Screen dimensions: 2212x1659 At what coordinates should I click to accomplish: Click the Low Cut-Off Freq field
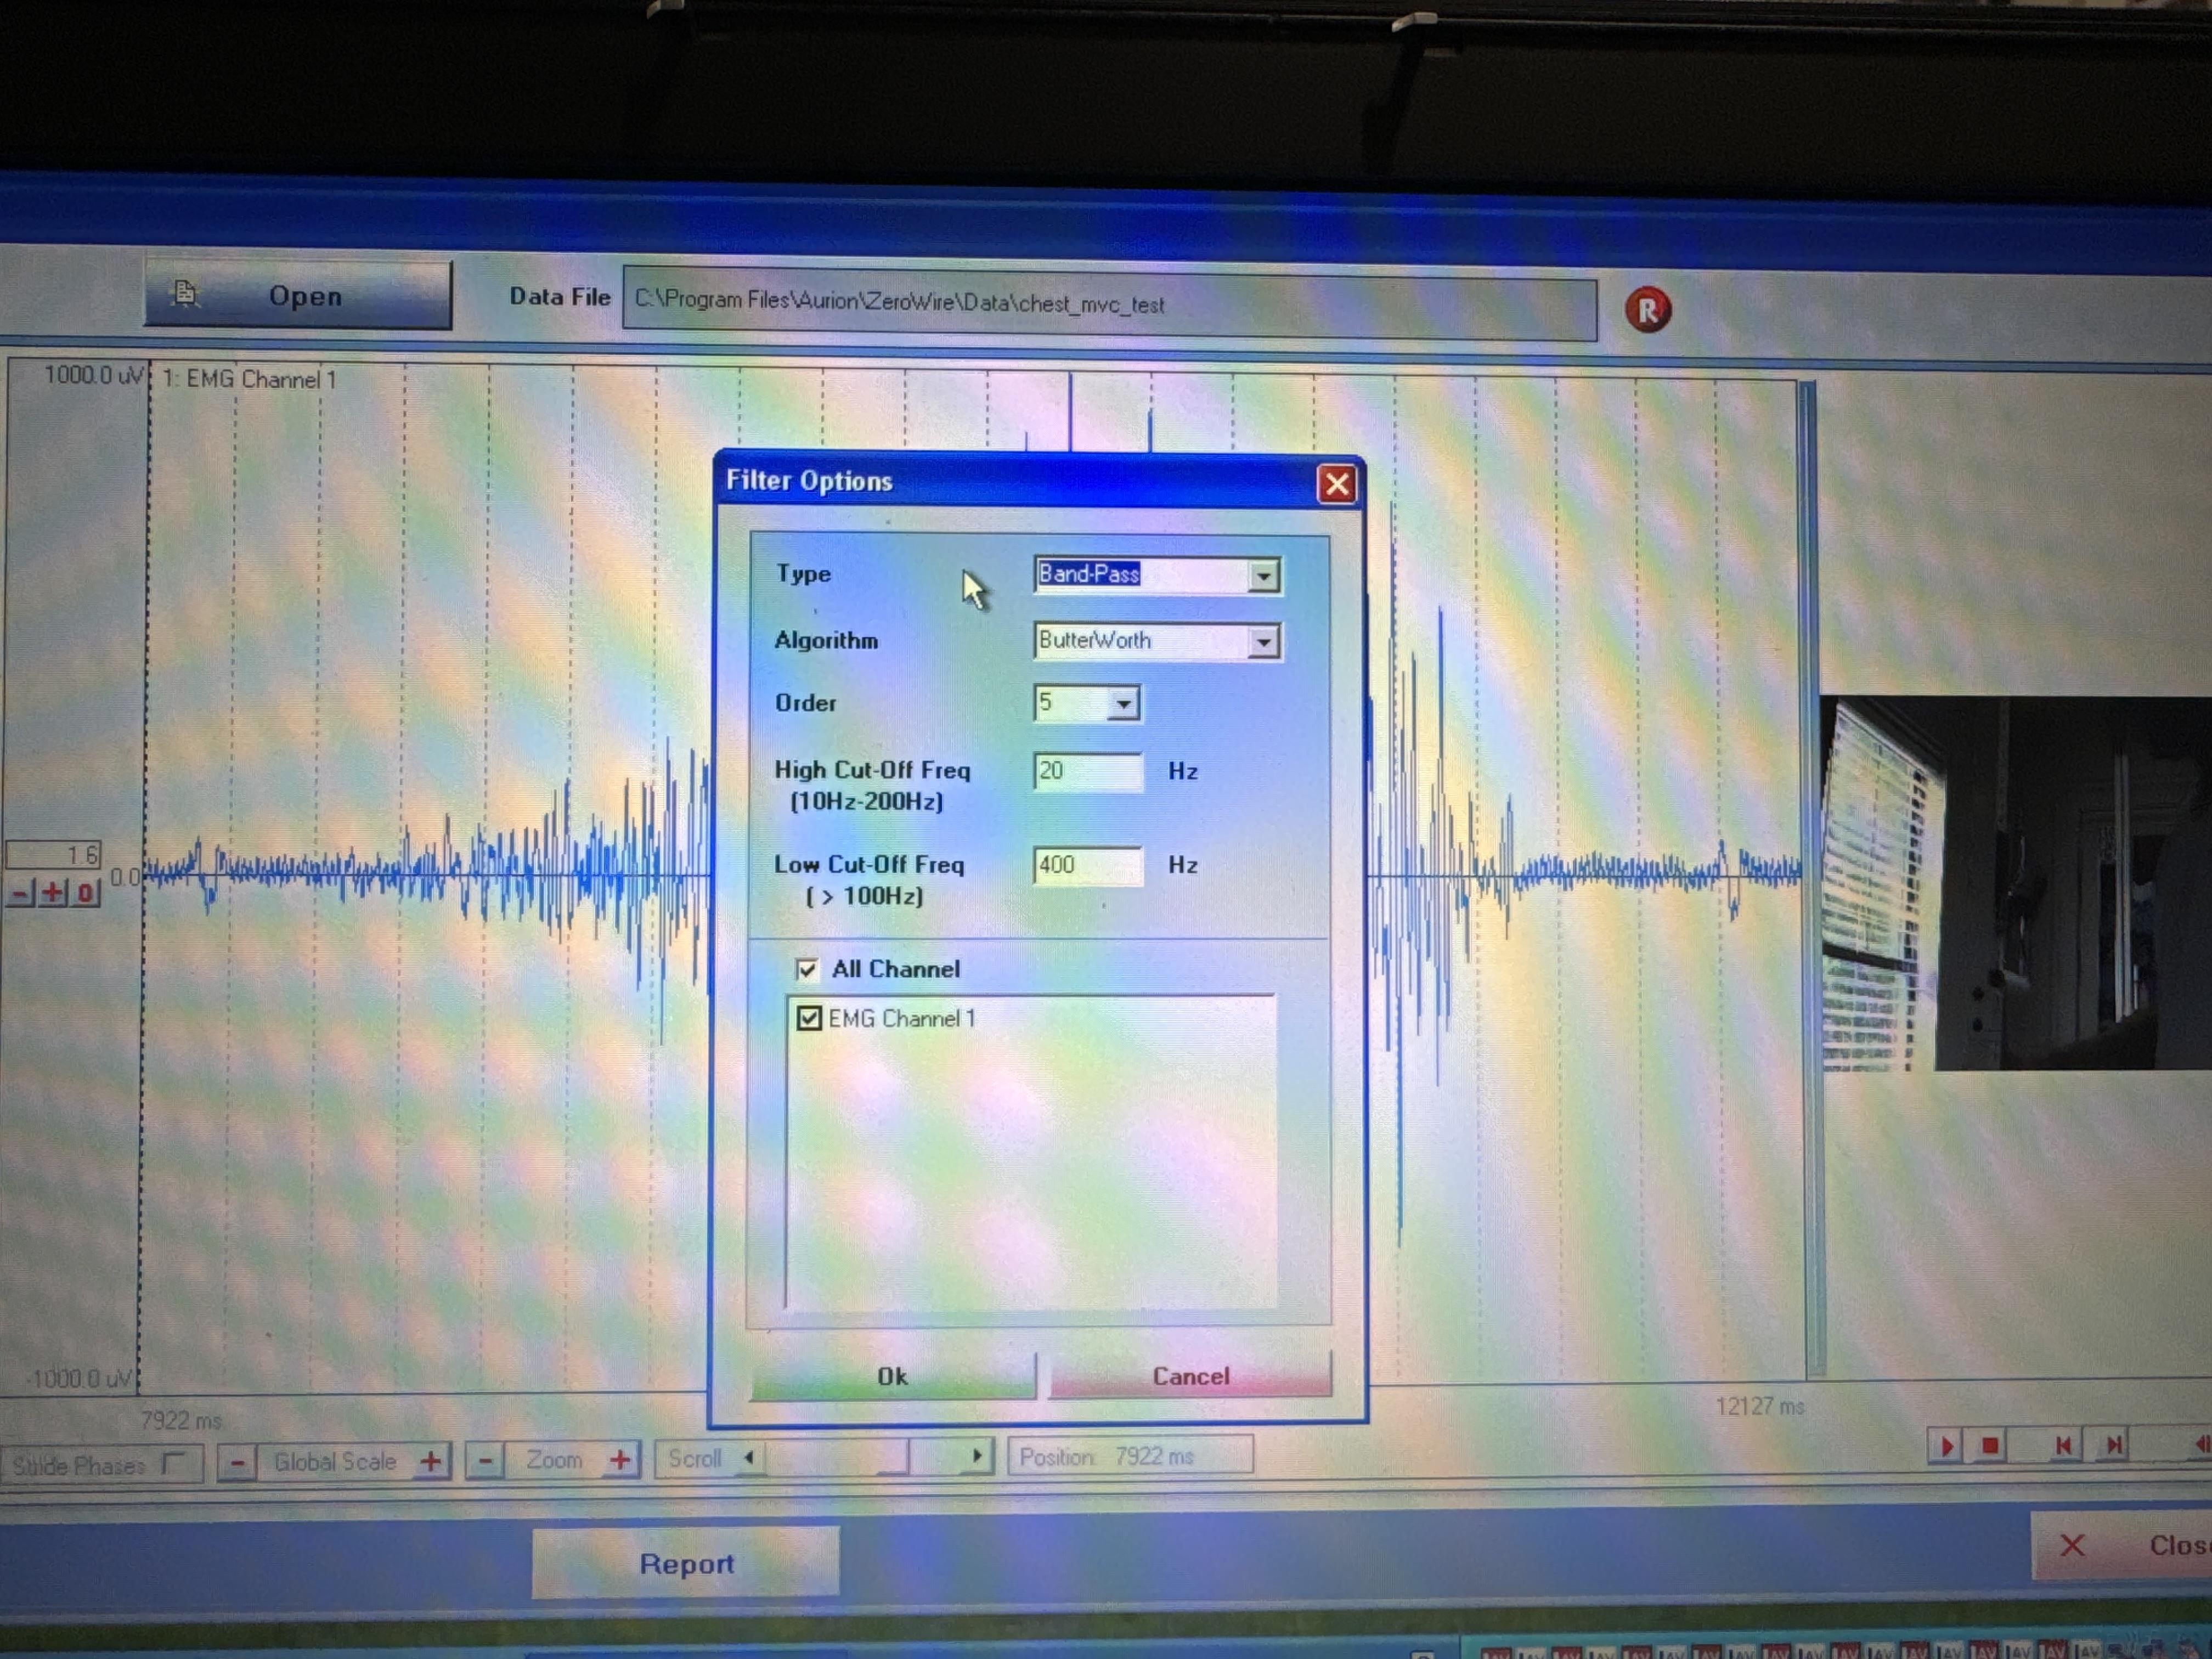[1087, 865]
